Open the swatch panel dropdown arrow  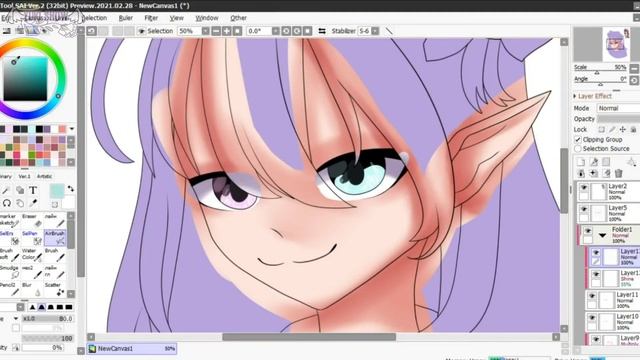(72, 129)
